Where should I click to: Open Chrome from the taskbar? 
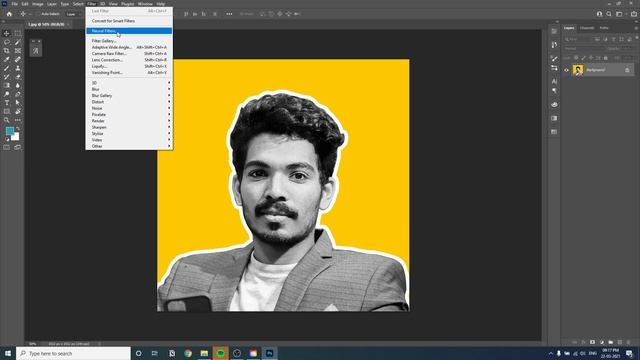(188, 353)
